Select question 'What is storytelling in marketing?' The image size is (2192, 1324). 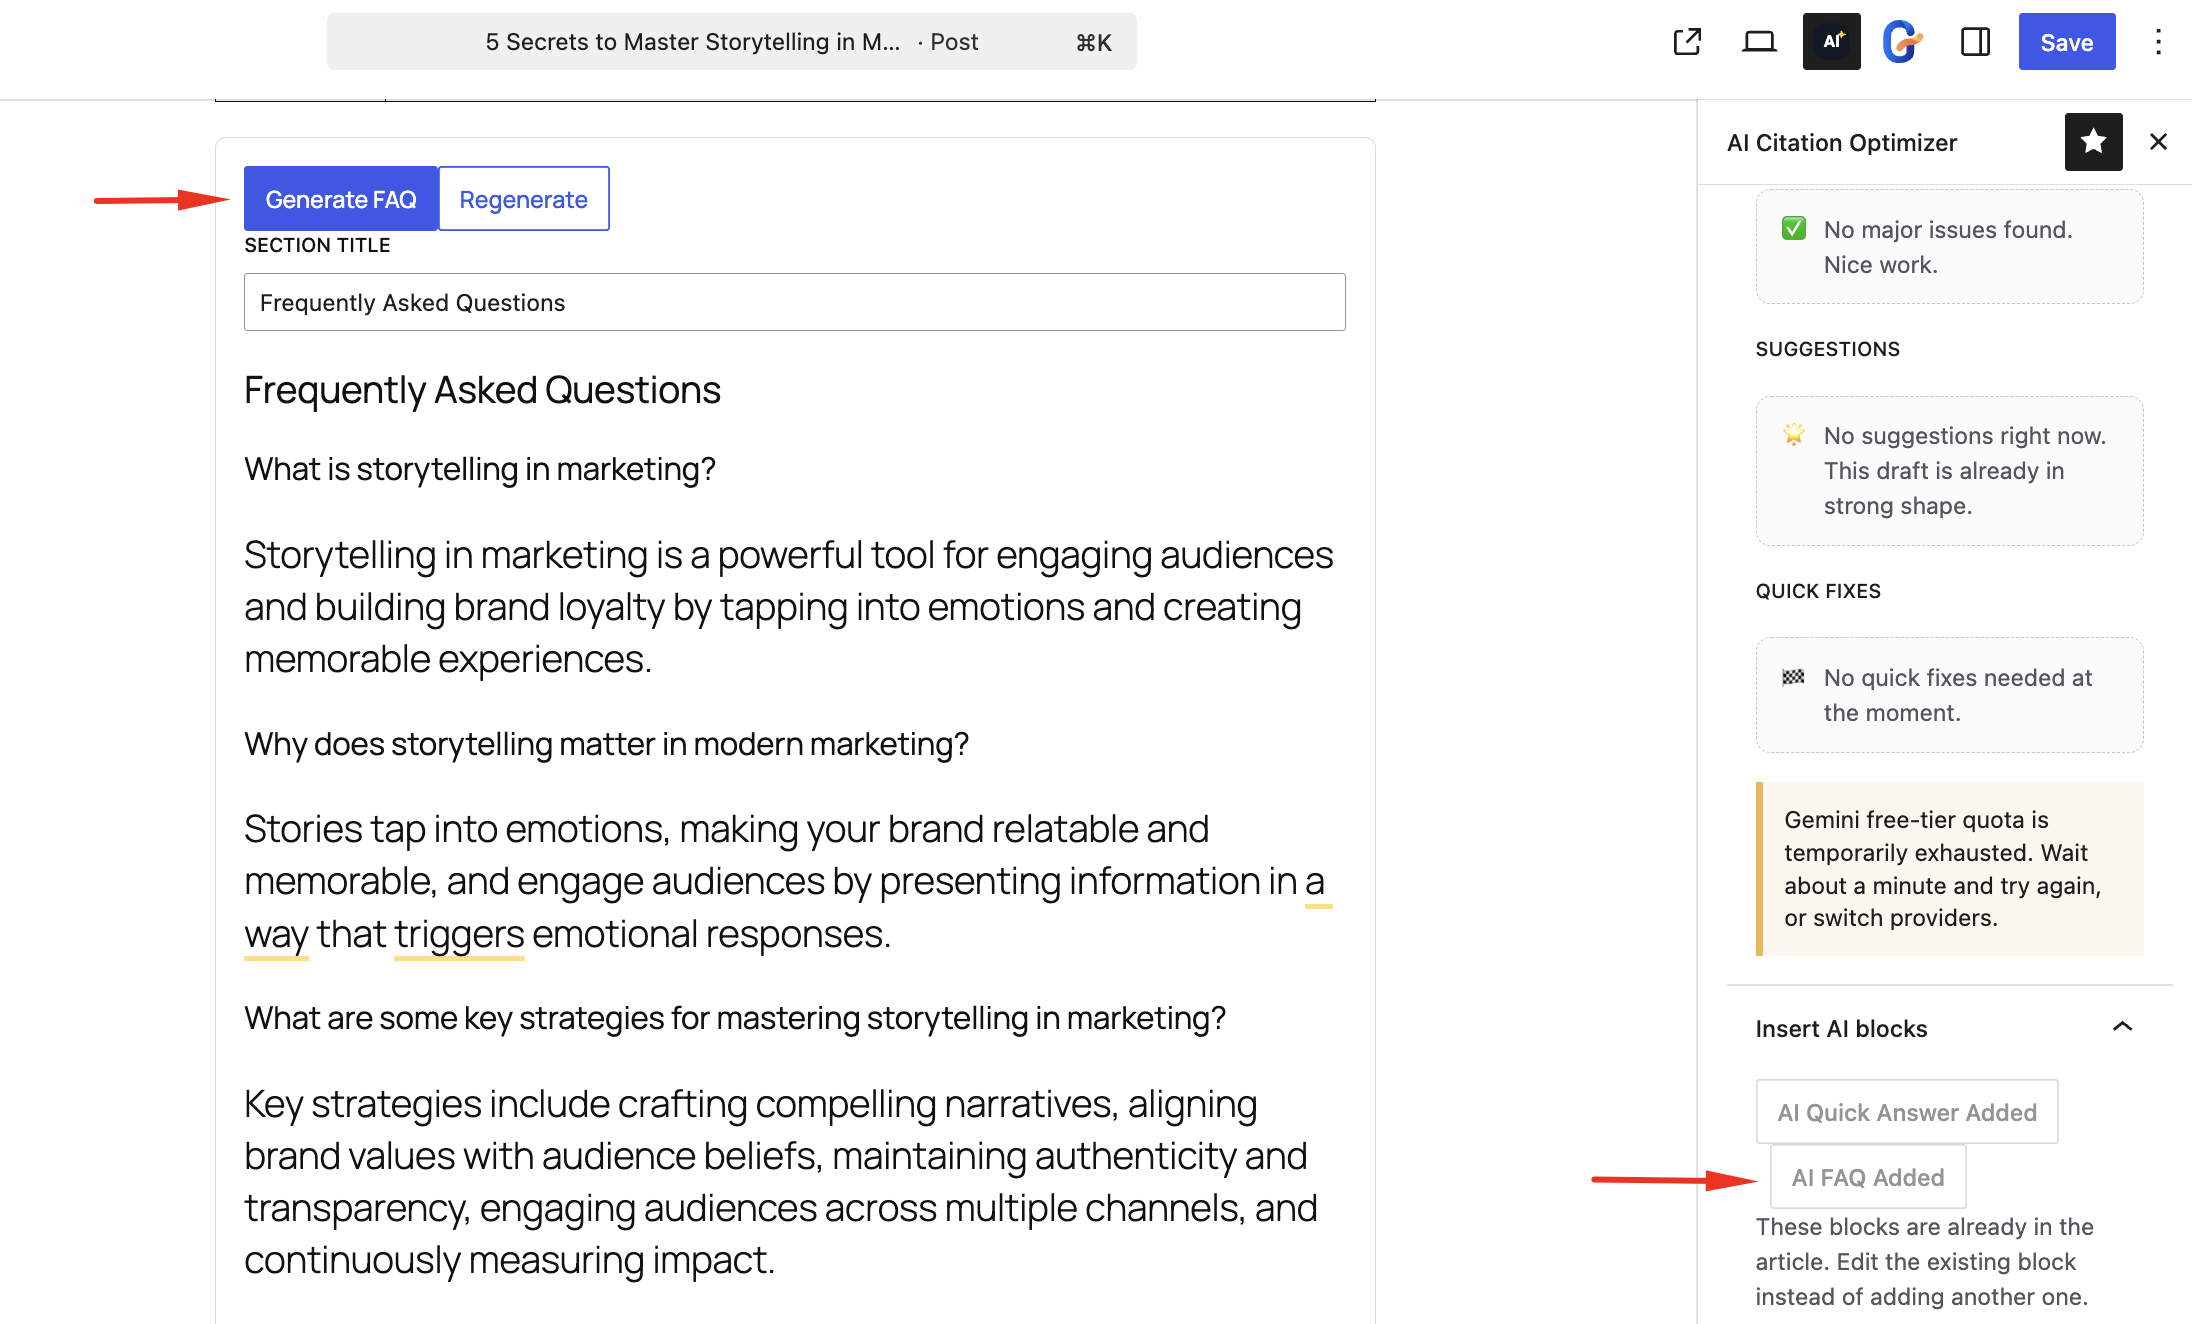tap(480, 469)
